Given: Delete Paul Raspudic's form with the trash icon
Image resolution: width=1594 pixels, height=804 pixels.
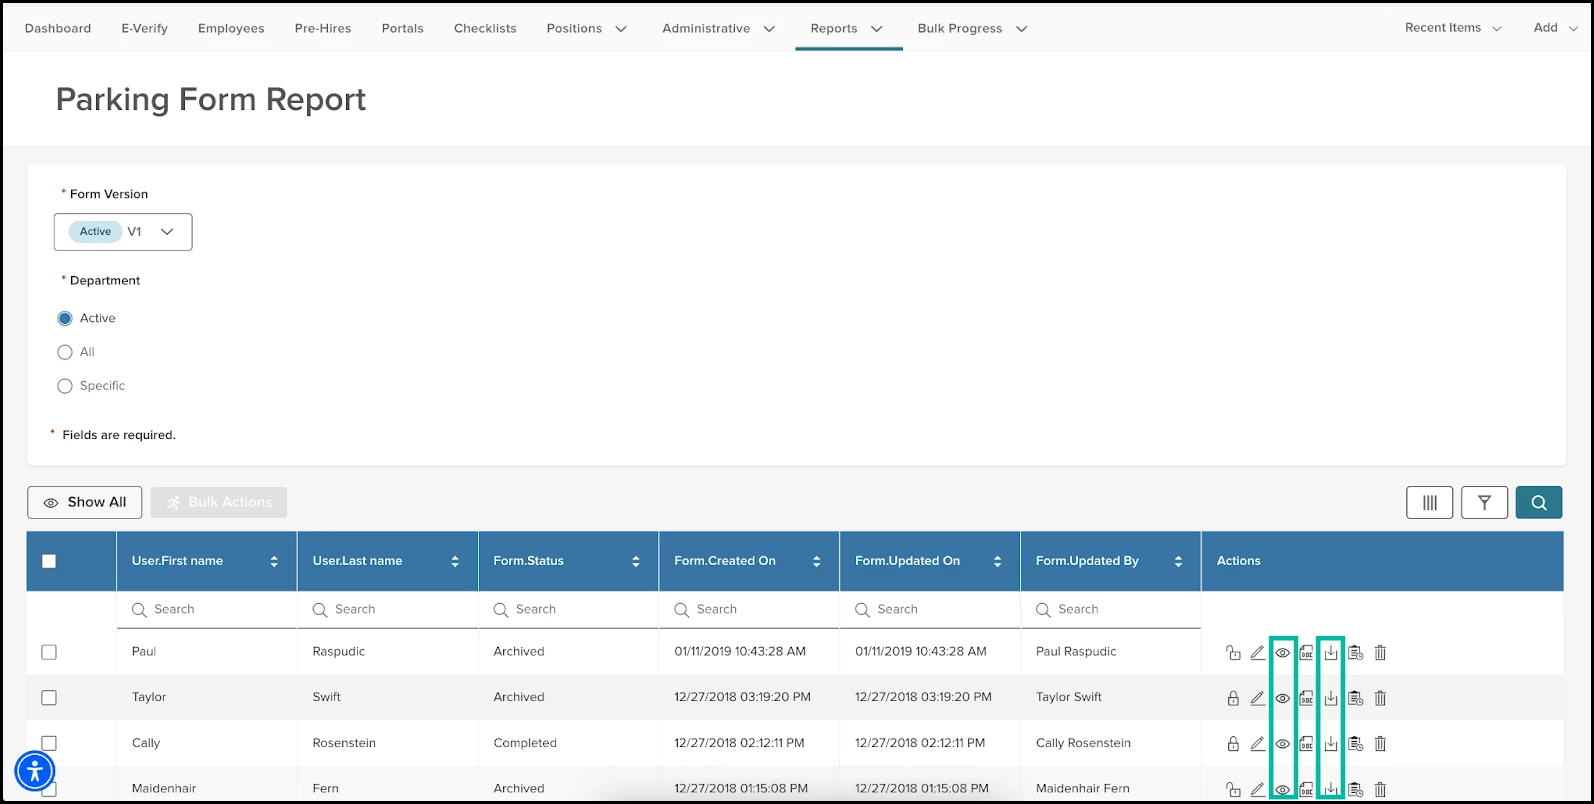Looking at the screenshot, I should click(1380, 653).
